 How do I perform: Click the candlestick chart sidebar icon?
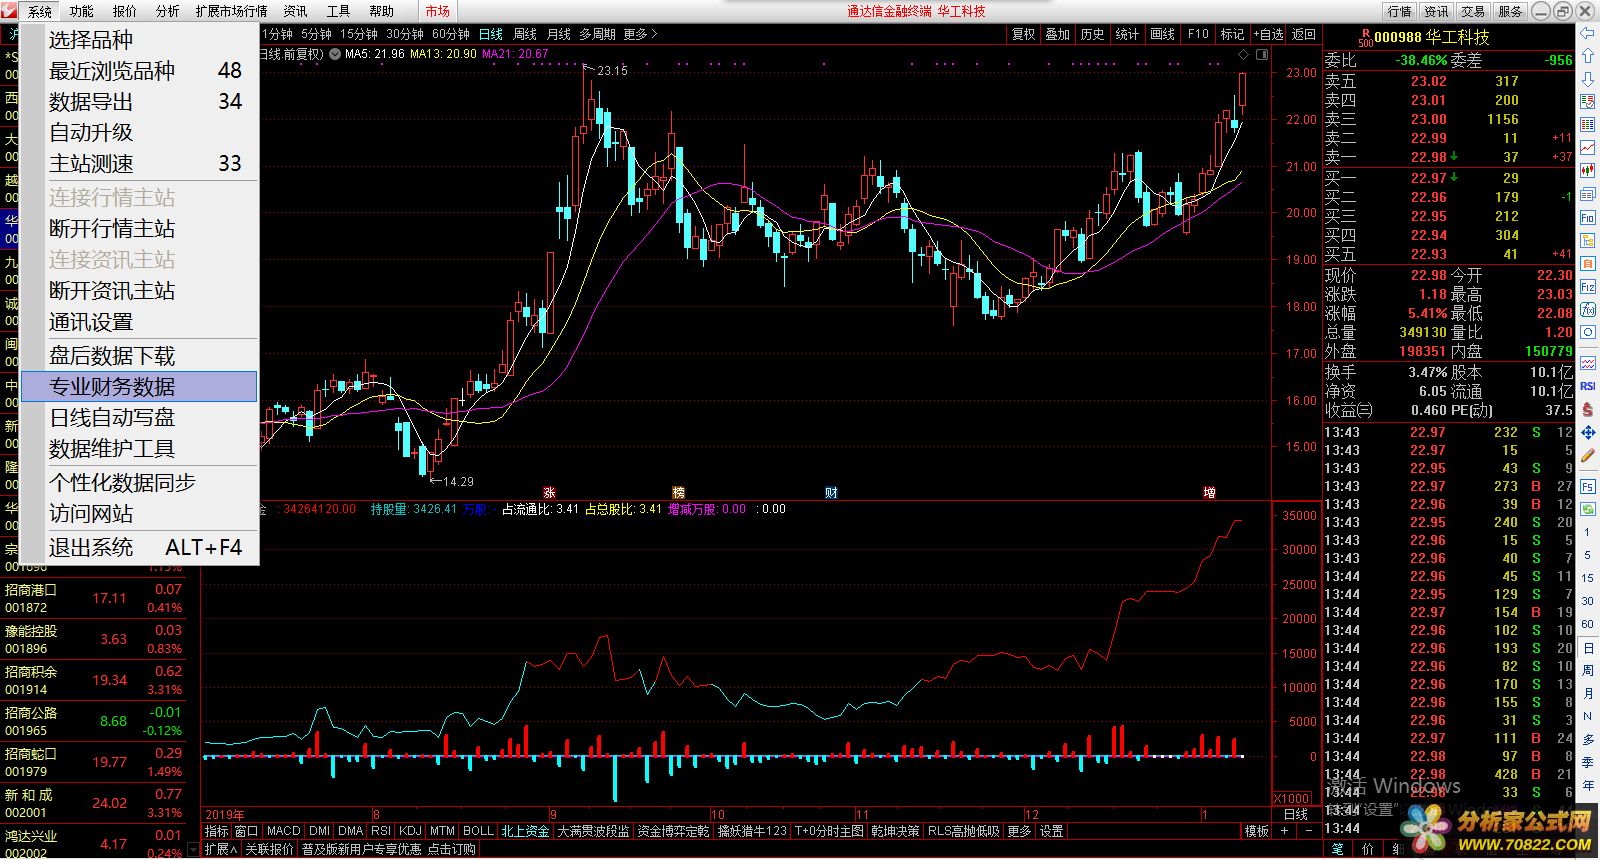(1588, 171)
